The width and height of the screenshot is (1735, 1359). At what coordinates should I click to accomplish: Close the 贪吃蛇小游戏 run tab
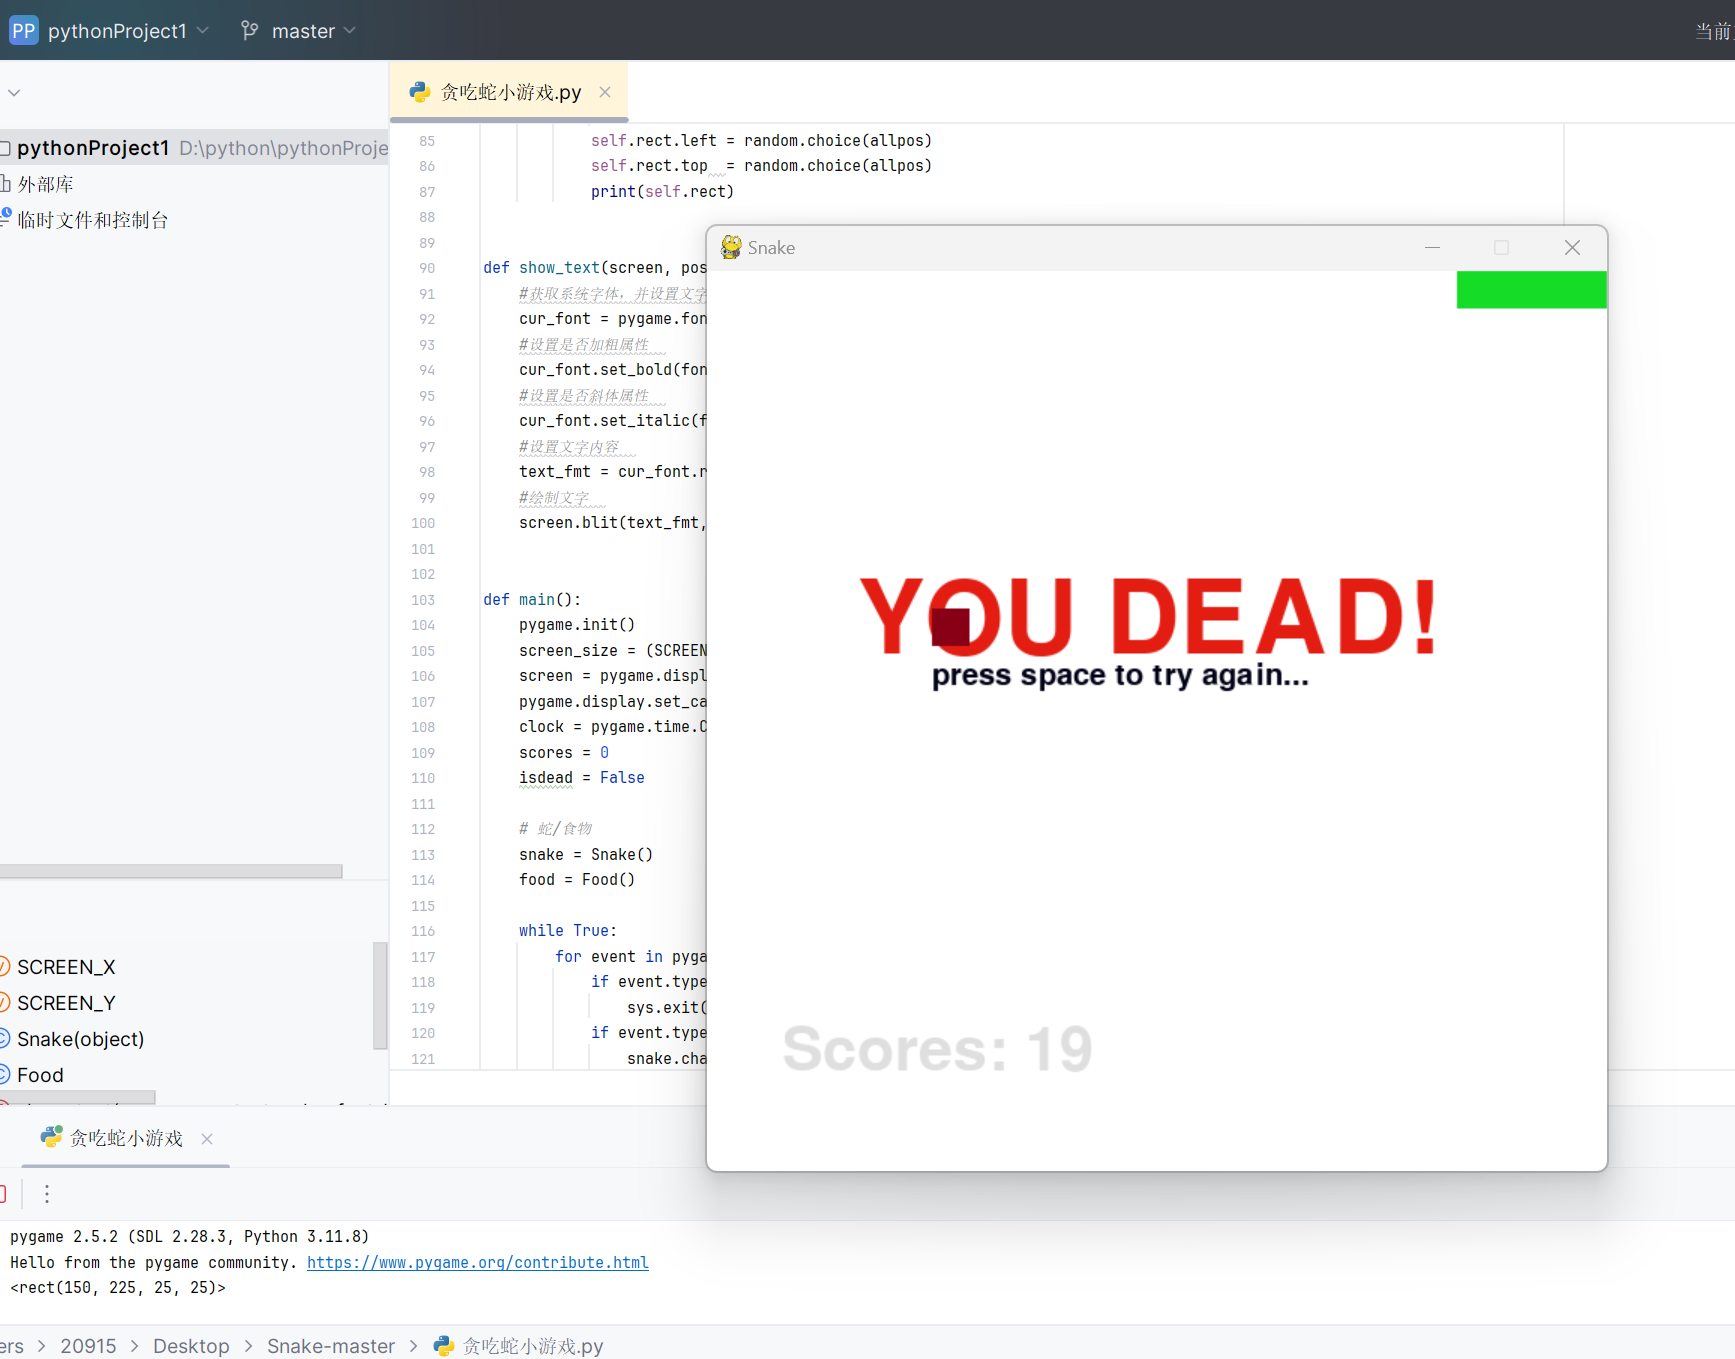coord(207,1139)
